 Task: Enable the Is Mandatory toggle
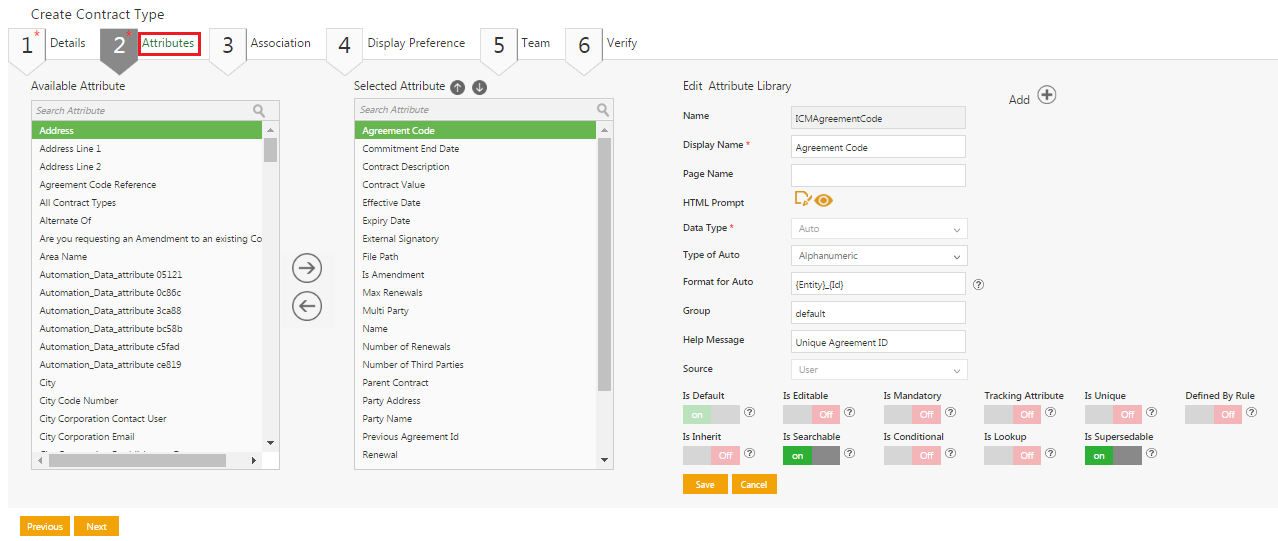pos(912,413)
